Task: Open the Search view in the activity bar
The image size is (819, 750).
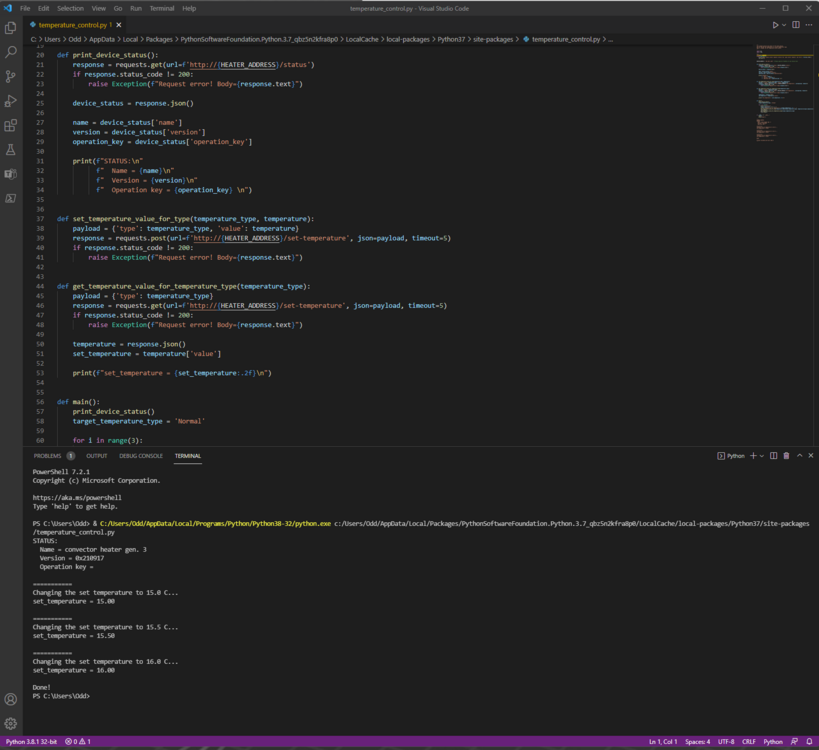Action: (x=11, y=52)
